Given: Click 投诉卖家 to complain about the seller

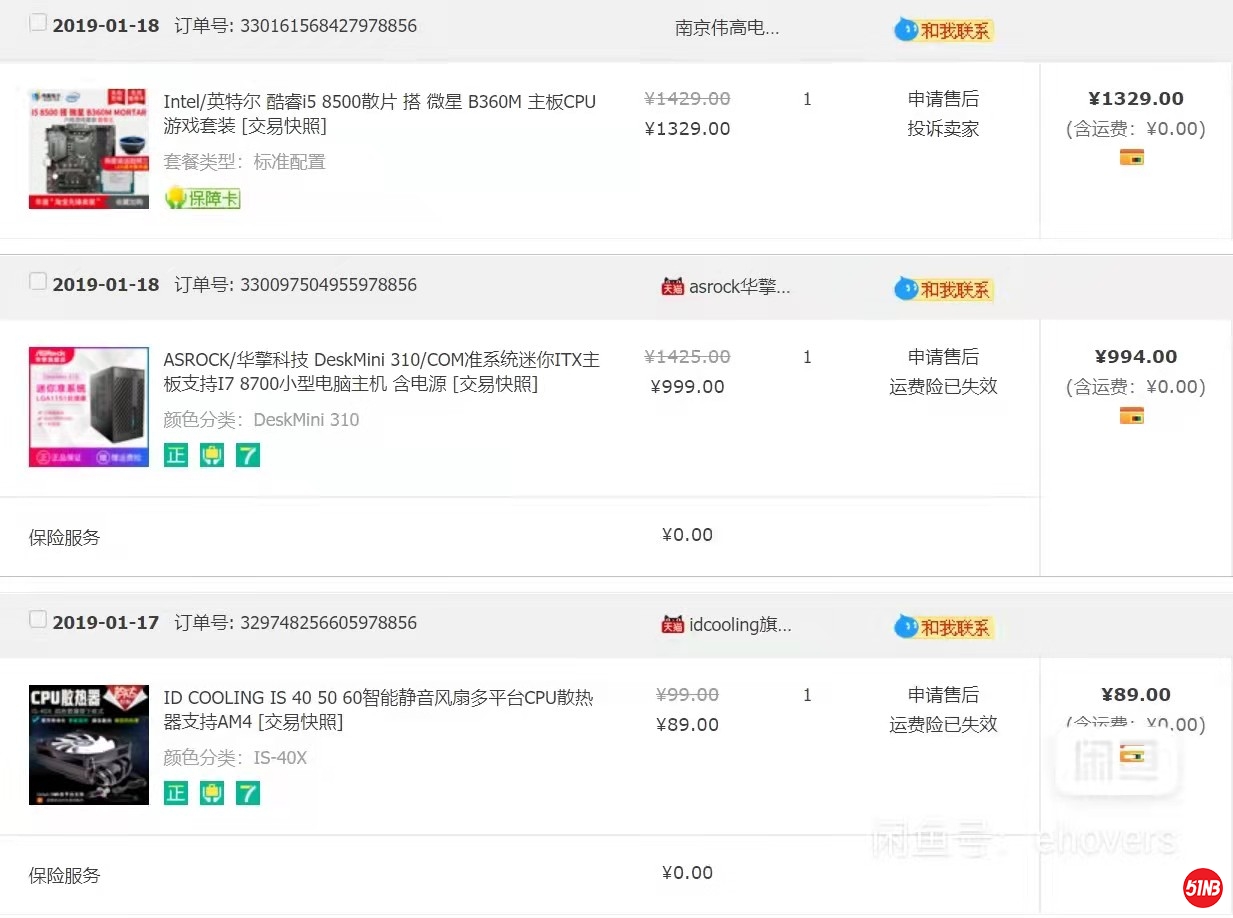Looking at the screenshot, I should (943, 129).
